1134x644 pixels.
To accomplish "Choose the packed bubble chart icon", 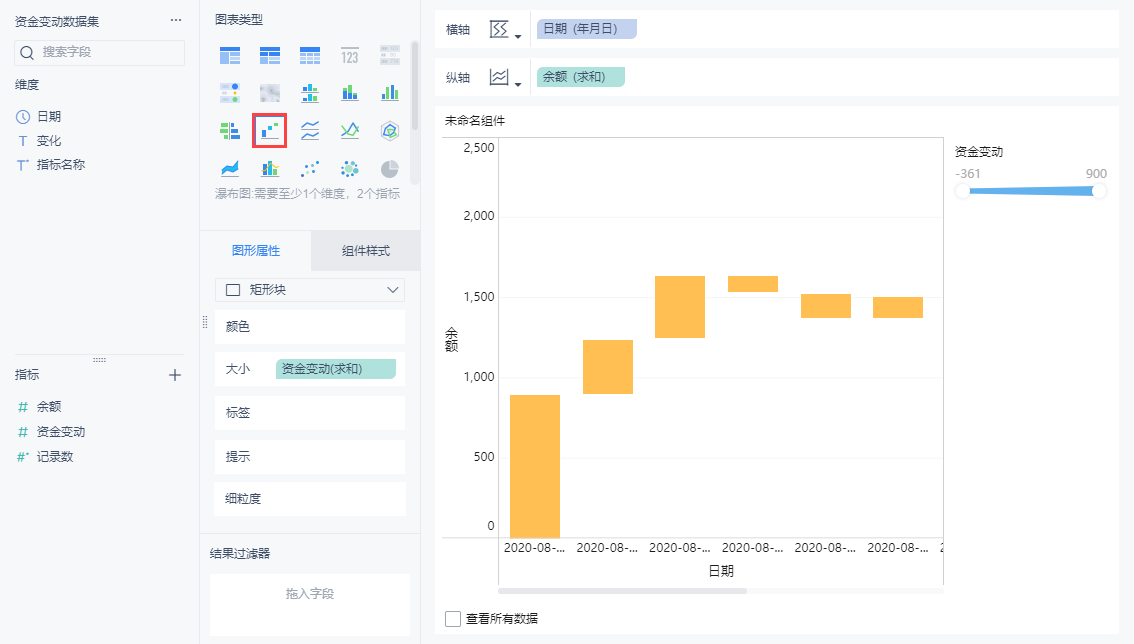I will coord(350,169).
